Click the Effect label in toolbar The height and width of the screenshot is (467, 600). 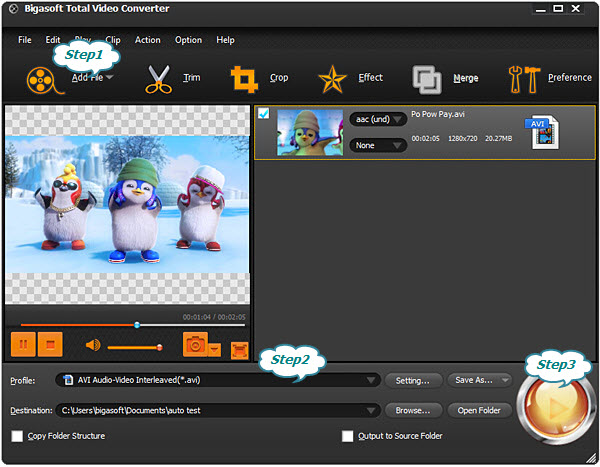(370, 78)
